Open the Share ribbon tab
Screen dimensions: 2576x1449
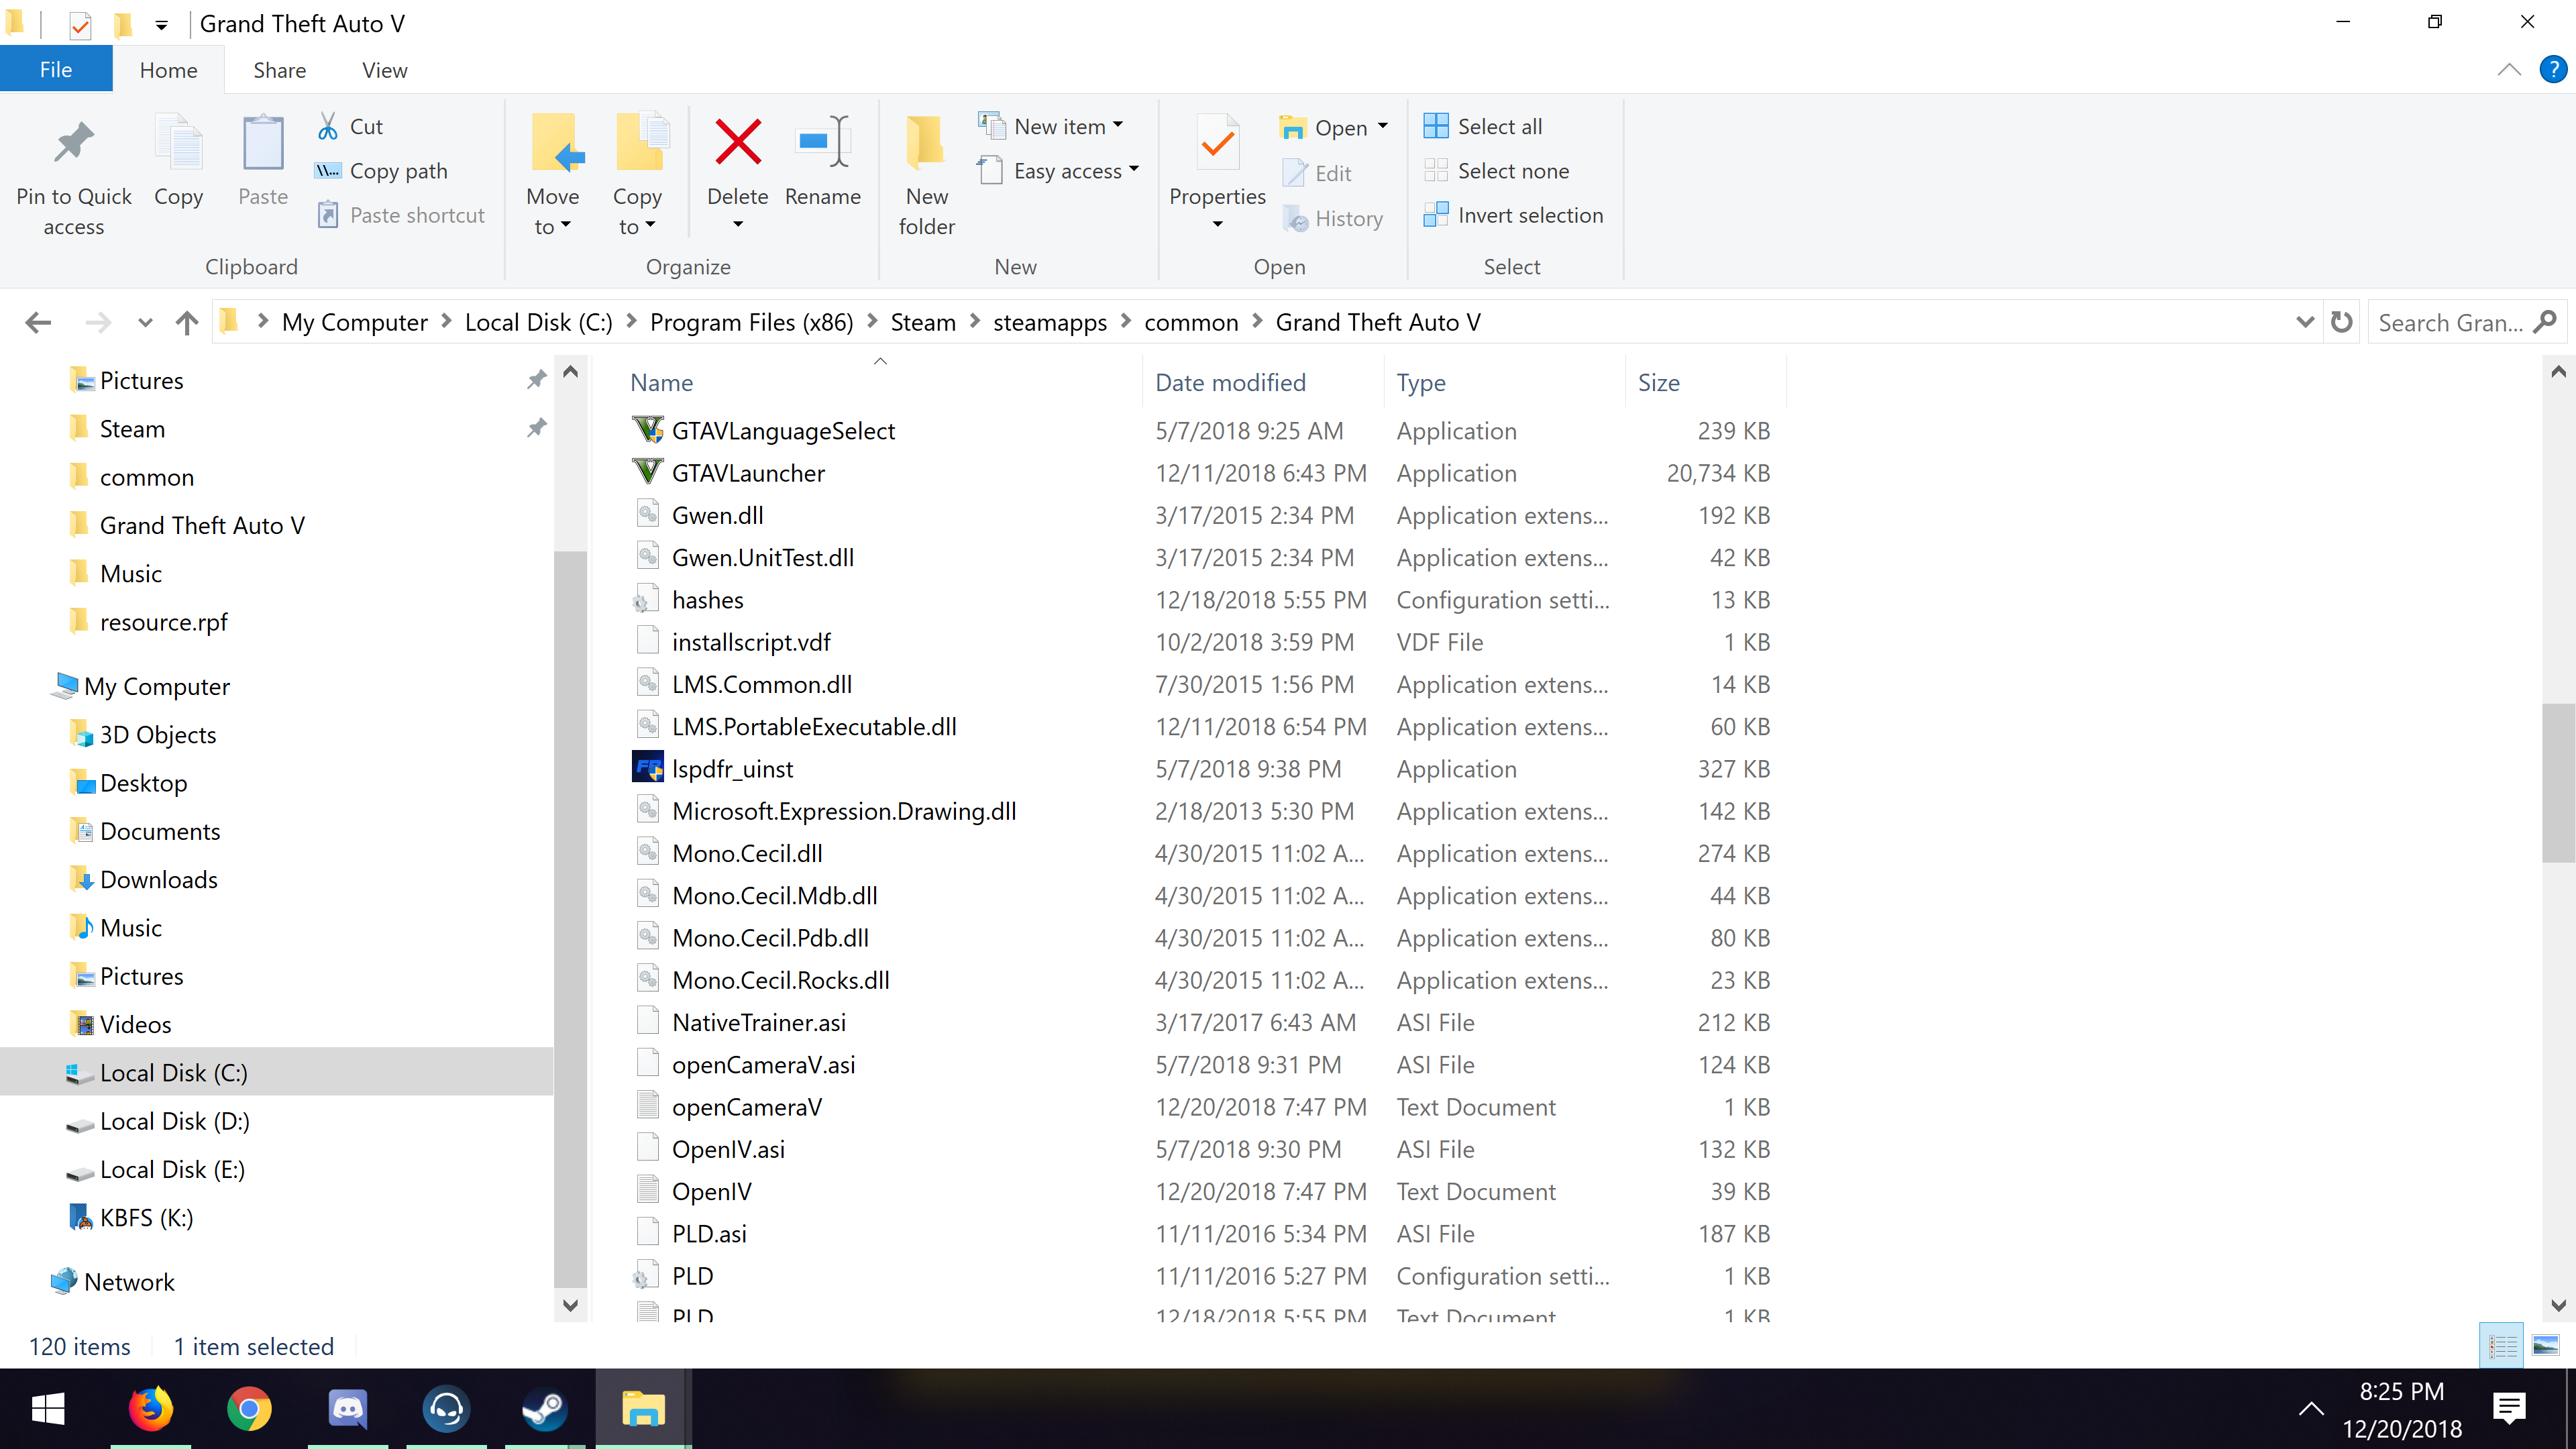click(x=279, y=70)
